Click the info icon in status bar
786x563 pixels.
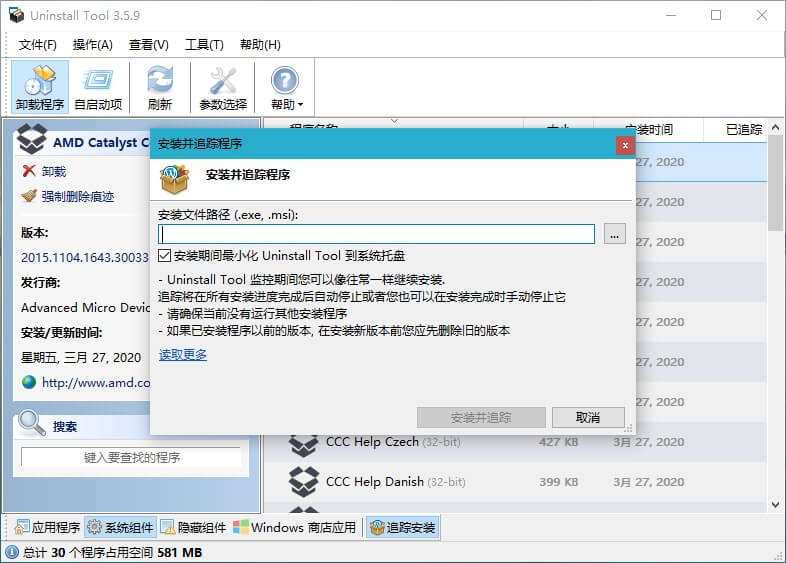tap(12, 552)
